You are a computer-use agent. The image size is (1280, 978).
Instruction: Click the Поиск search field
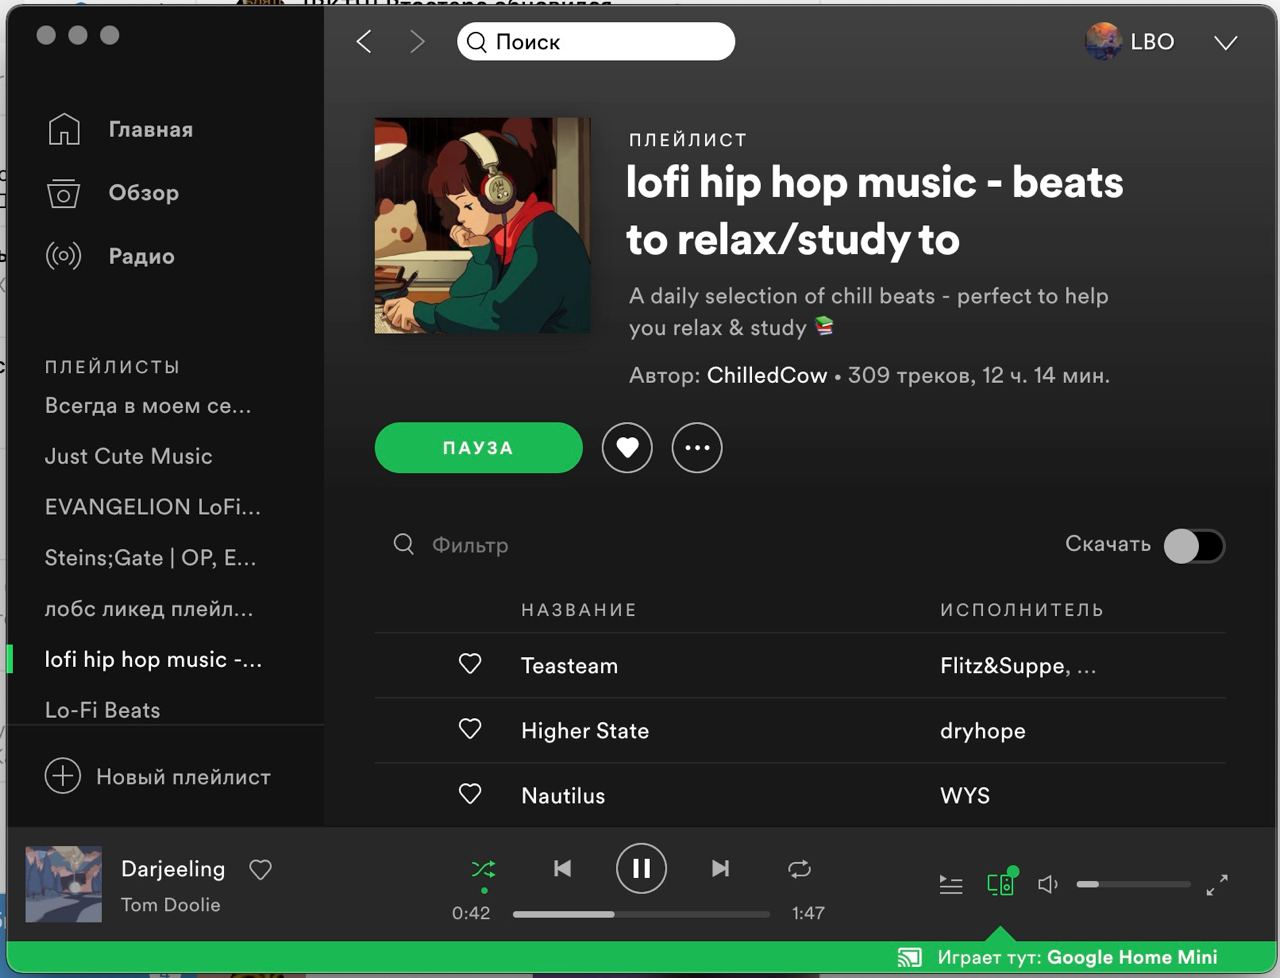point(596,42)
